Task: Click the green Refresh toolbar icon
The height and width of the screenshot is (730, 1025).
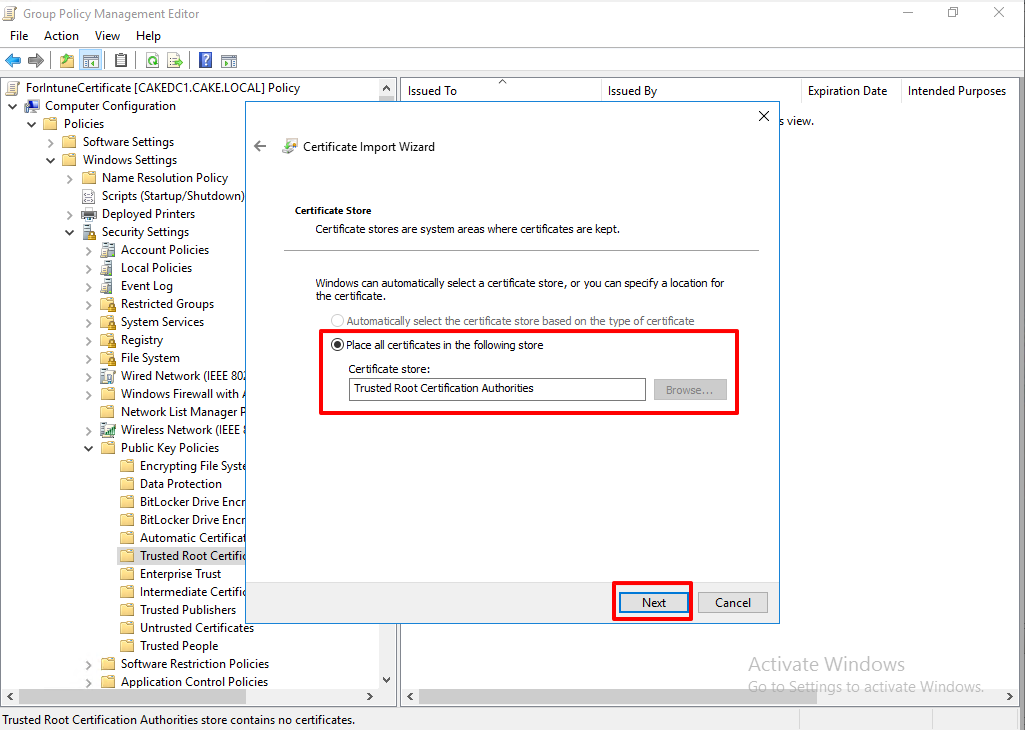Action: click(152, 61)
